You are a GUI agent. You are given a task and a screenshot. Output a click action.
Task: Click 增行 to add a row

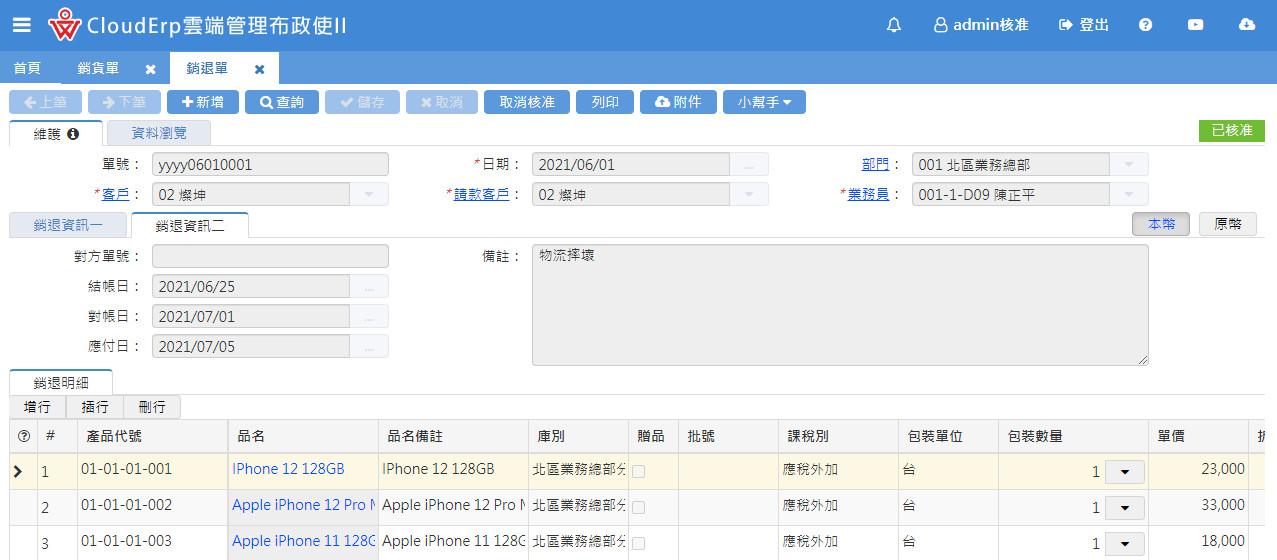point(38,407)
